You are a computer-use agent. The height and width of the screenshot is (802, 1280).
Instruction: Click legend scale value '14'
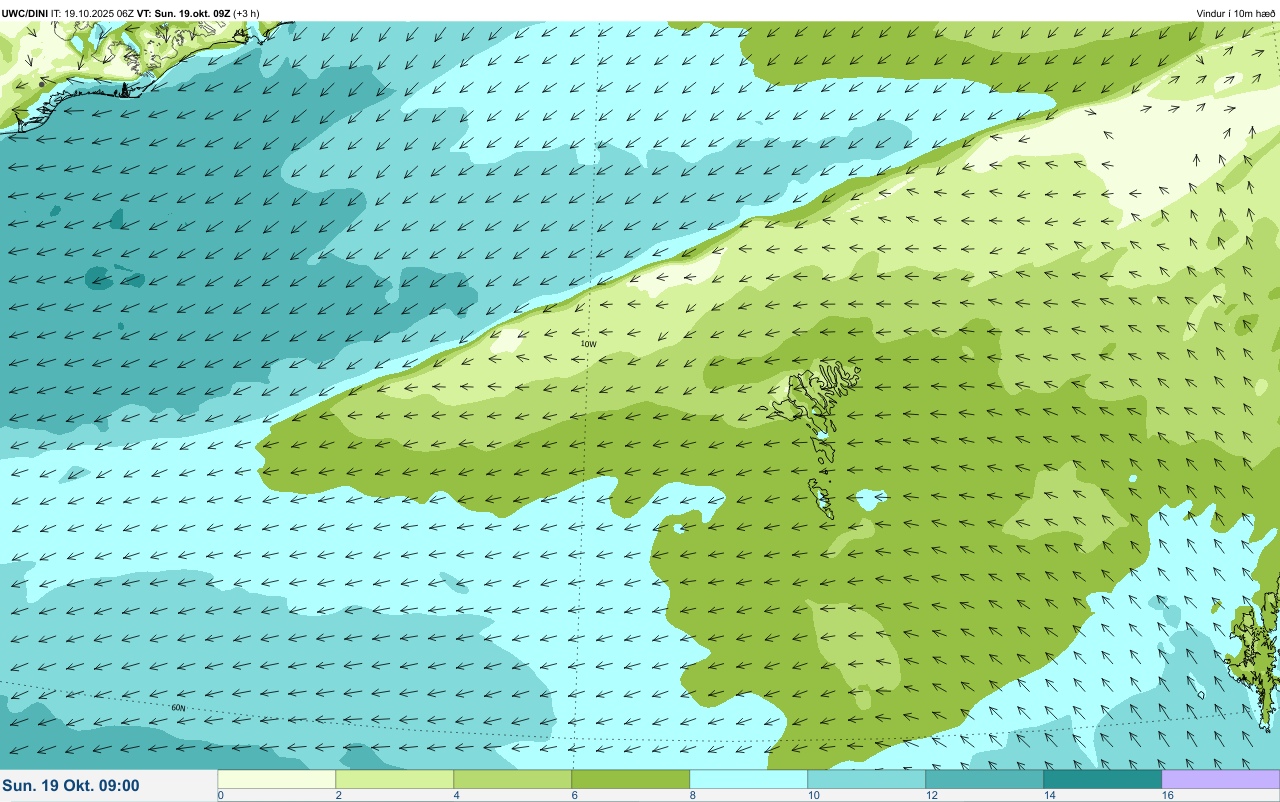(1049, 795)
